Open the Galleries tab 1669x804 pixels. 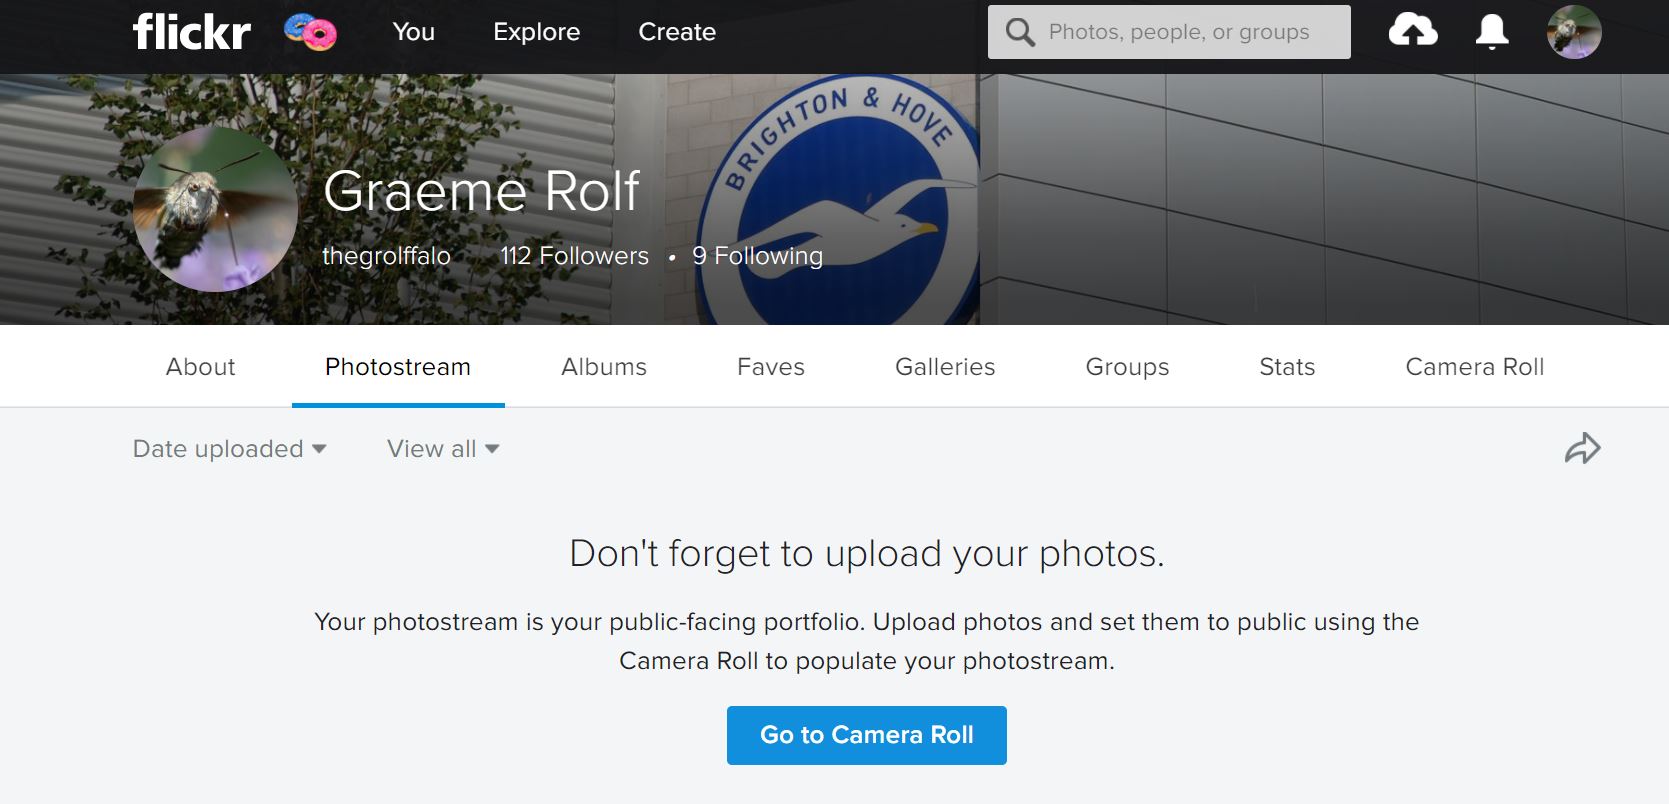click(x=945, y=367)
